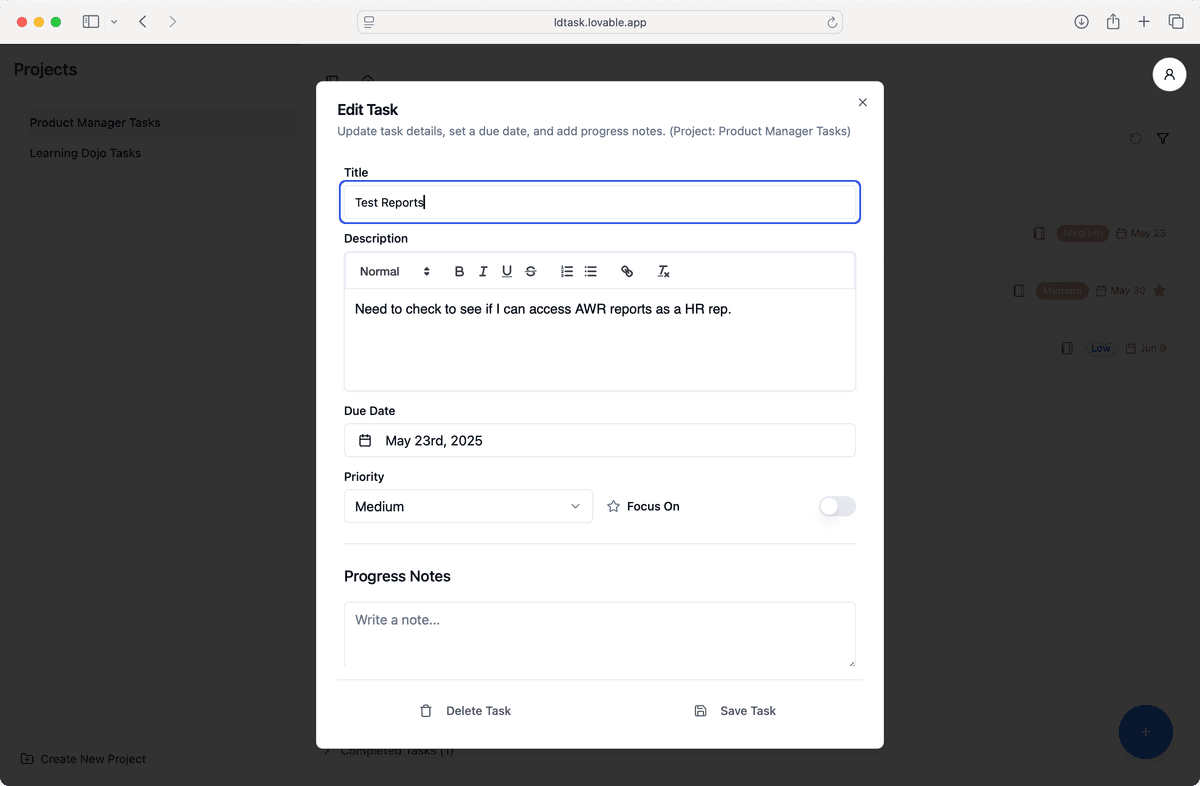Click the Focus On star icon
The image size is (1200, 786).
[x=614, y=507]
